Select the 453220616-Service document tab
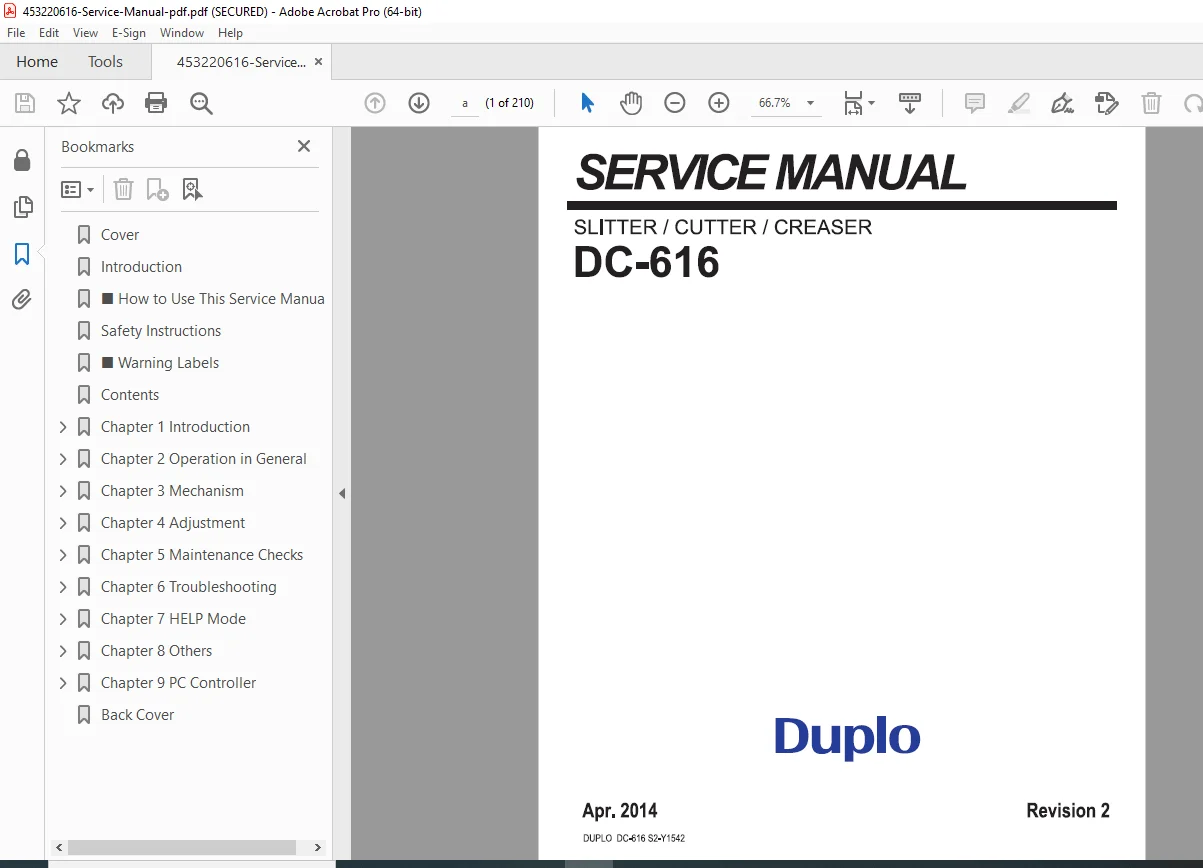 pos(241,62)
